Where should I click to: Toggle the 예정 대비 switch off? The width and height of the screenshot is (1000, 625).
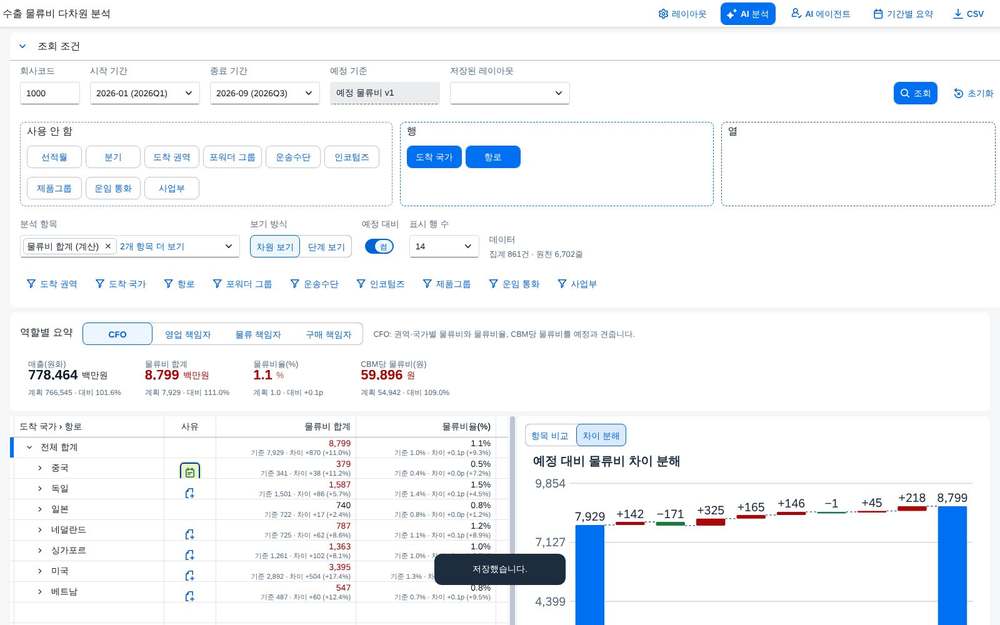coord(379,246)
